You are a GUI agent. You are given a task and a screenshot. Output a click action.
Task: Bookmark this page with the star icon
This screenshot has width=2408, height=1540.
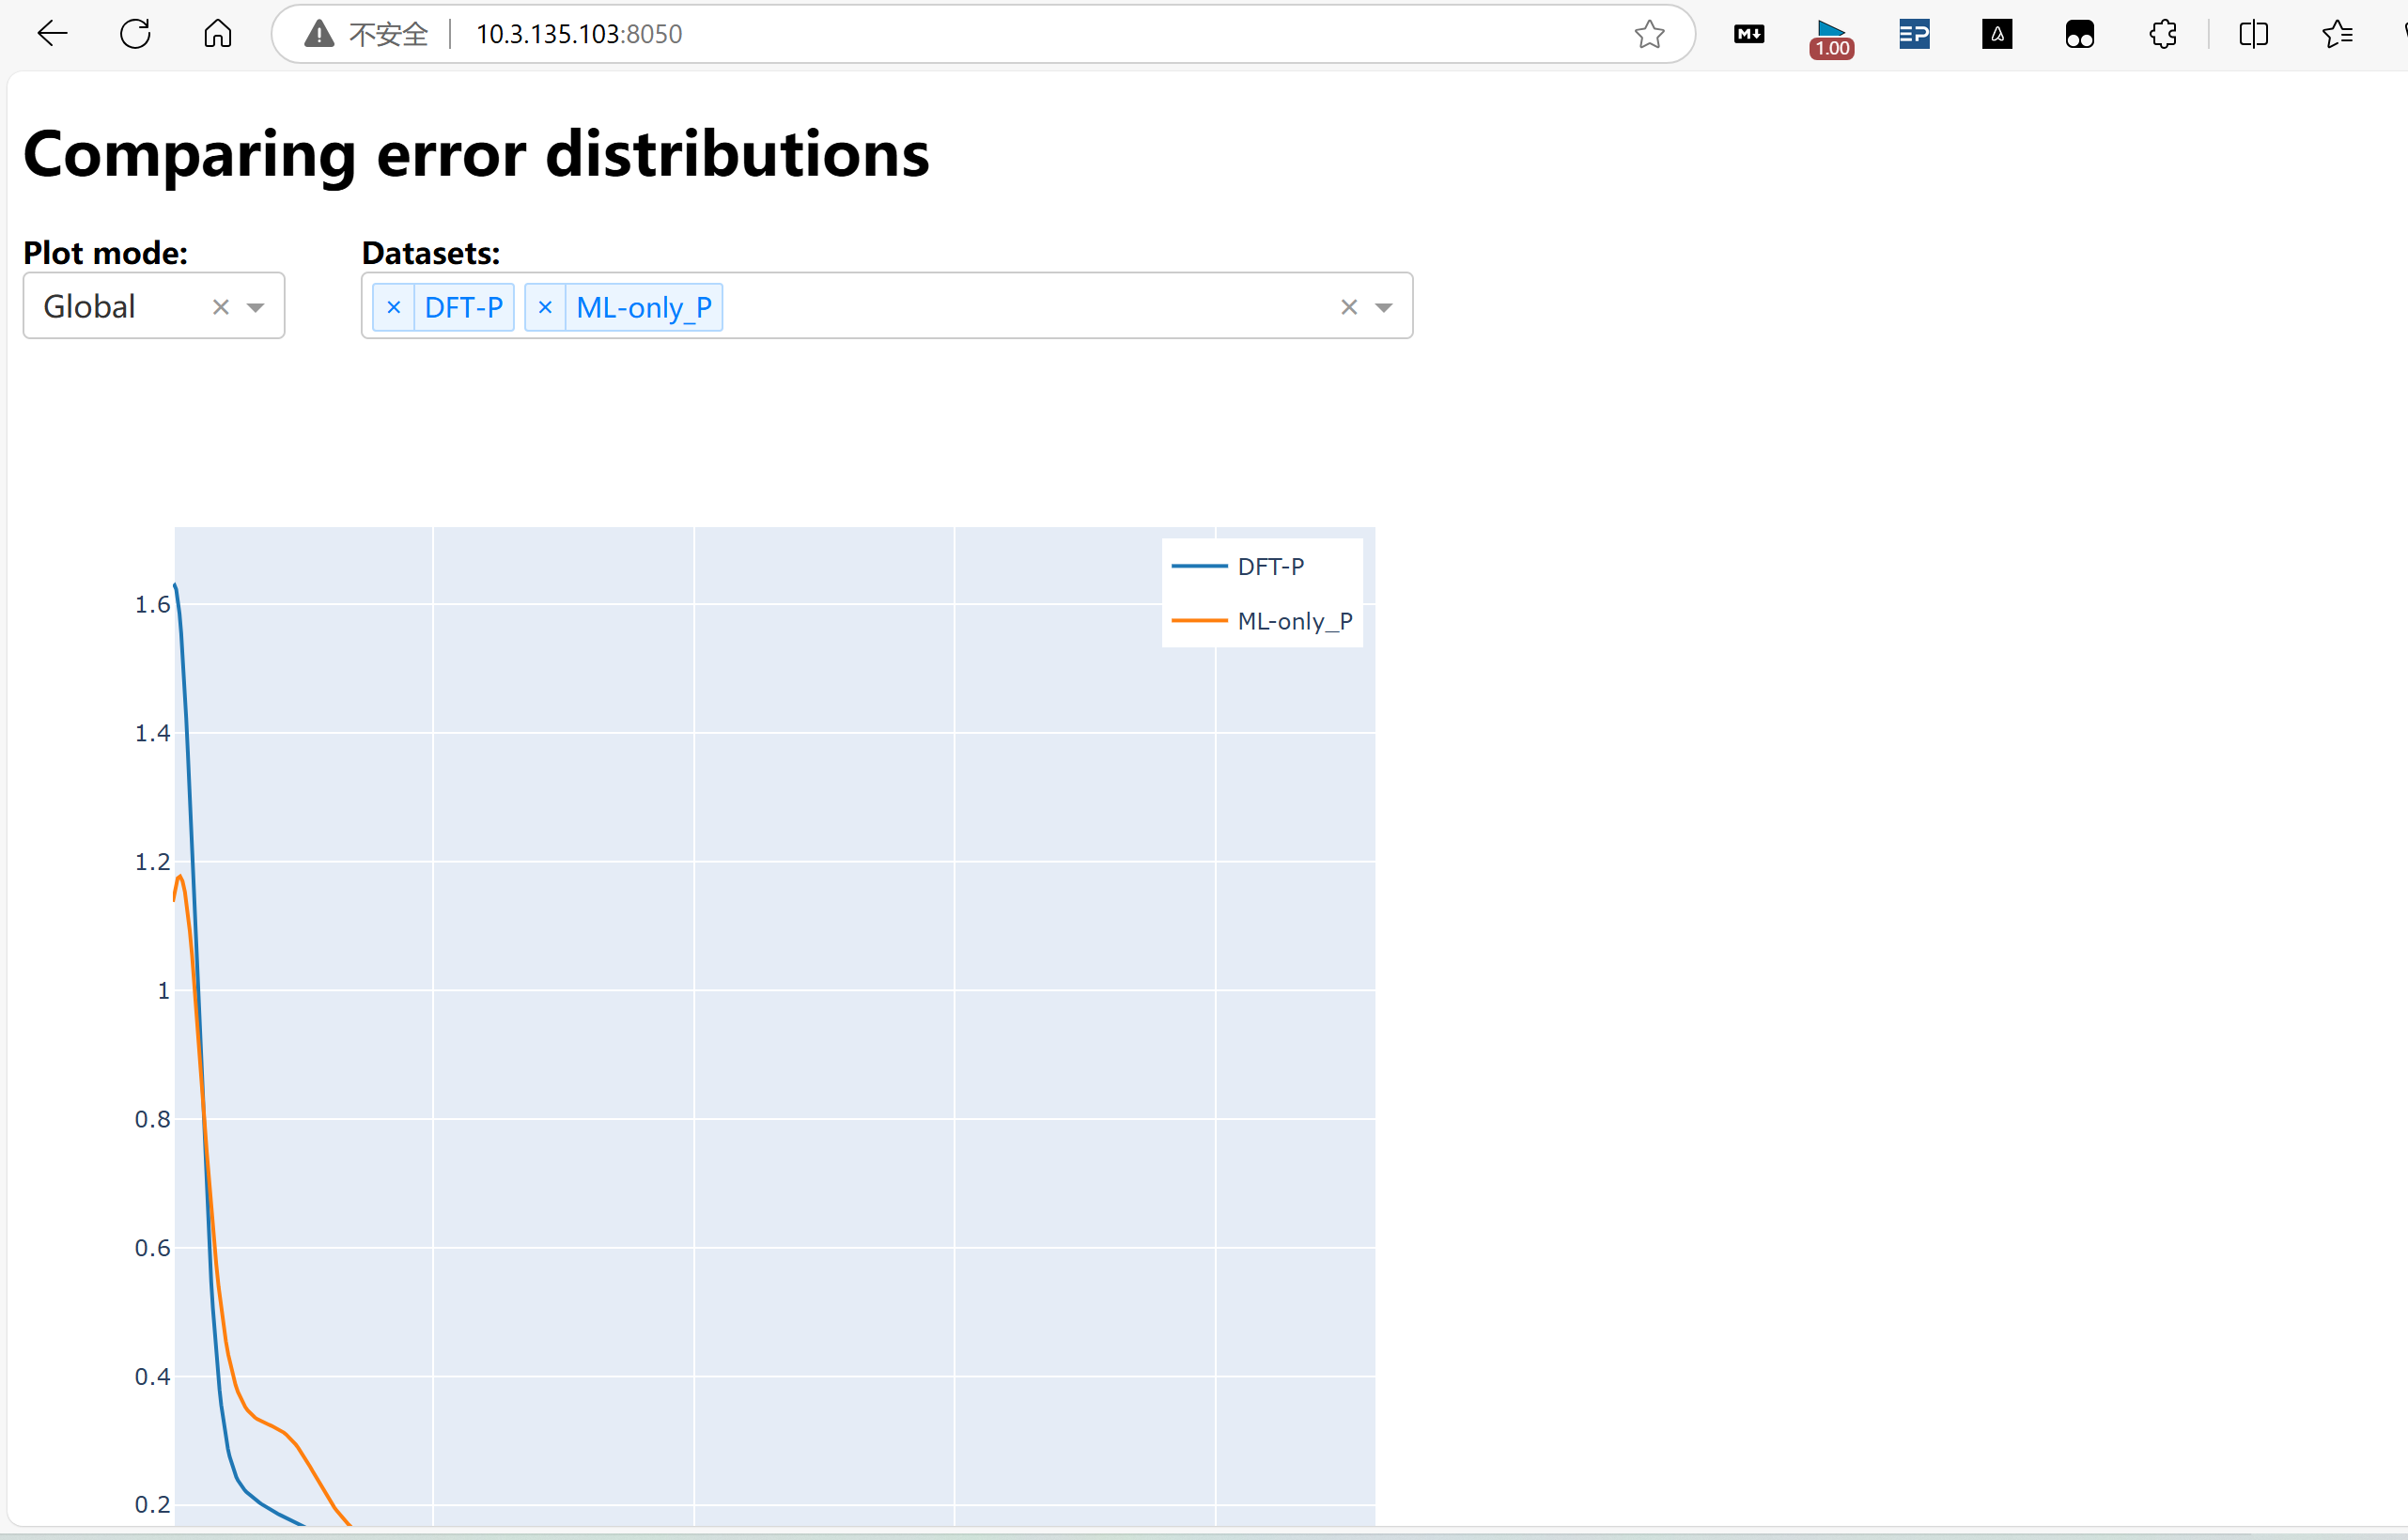click(x=1649, y=34)
